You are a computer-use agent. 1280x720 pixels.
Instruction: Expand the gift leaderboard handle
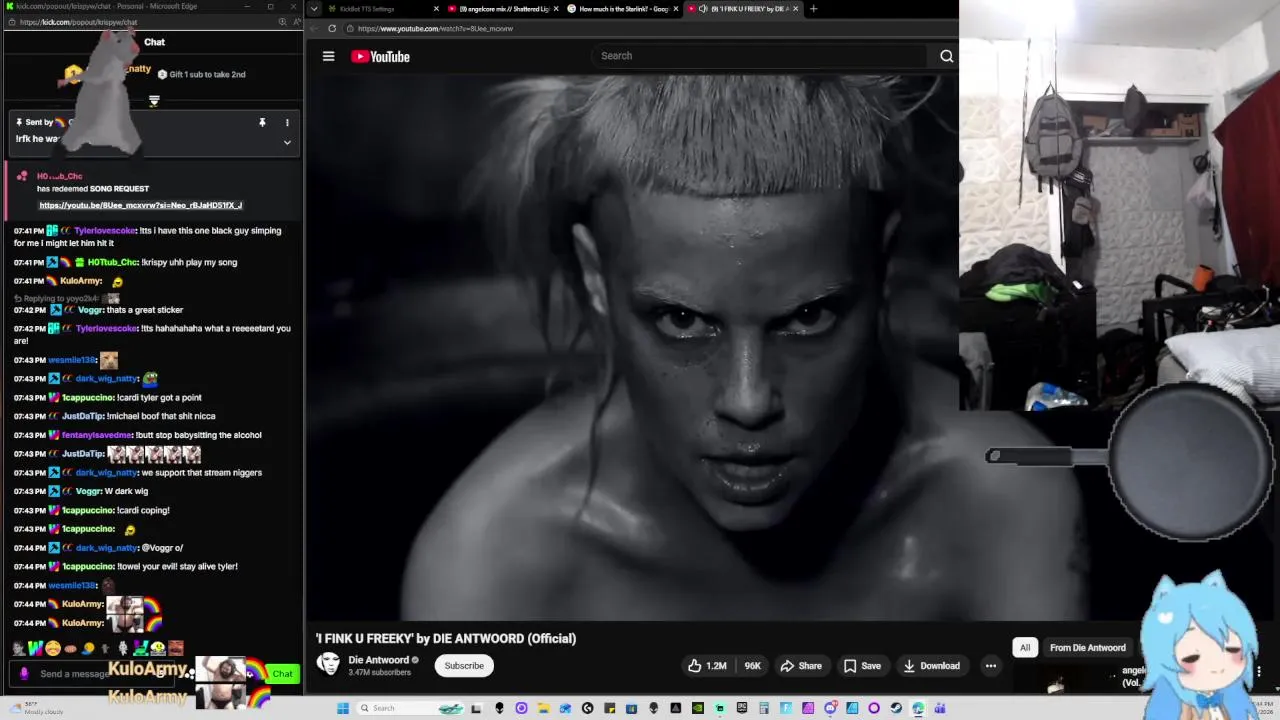(154, 101)
